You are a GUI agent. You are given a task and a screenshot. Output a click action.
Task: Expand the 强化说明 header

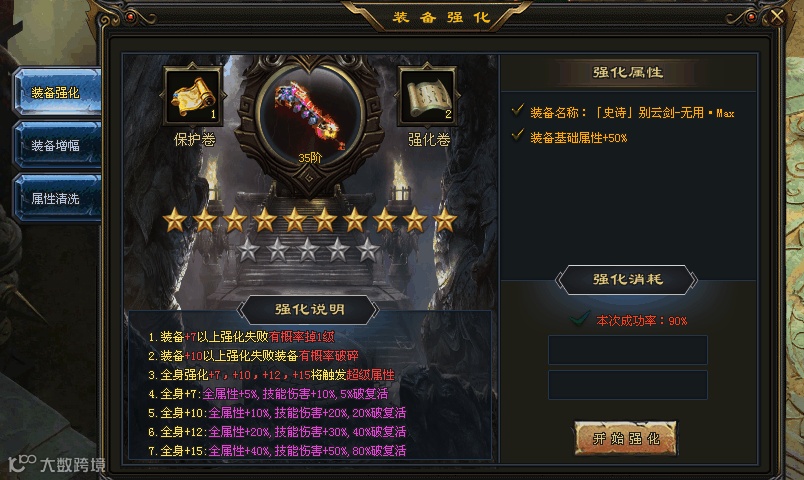(309, 309)
